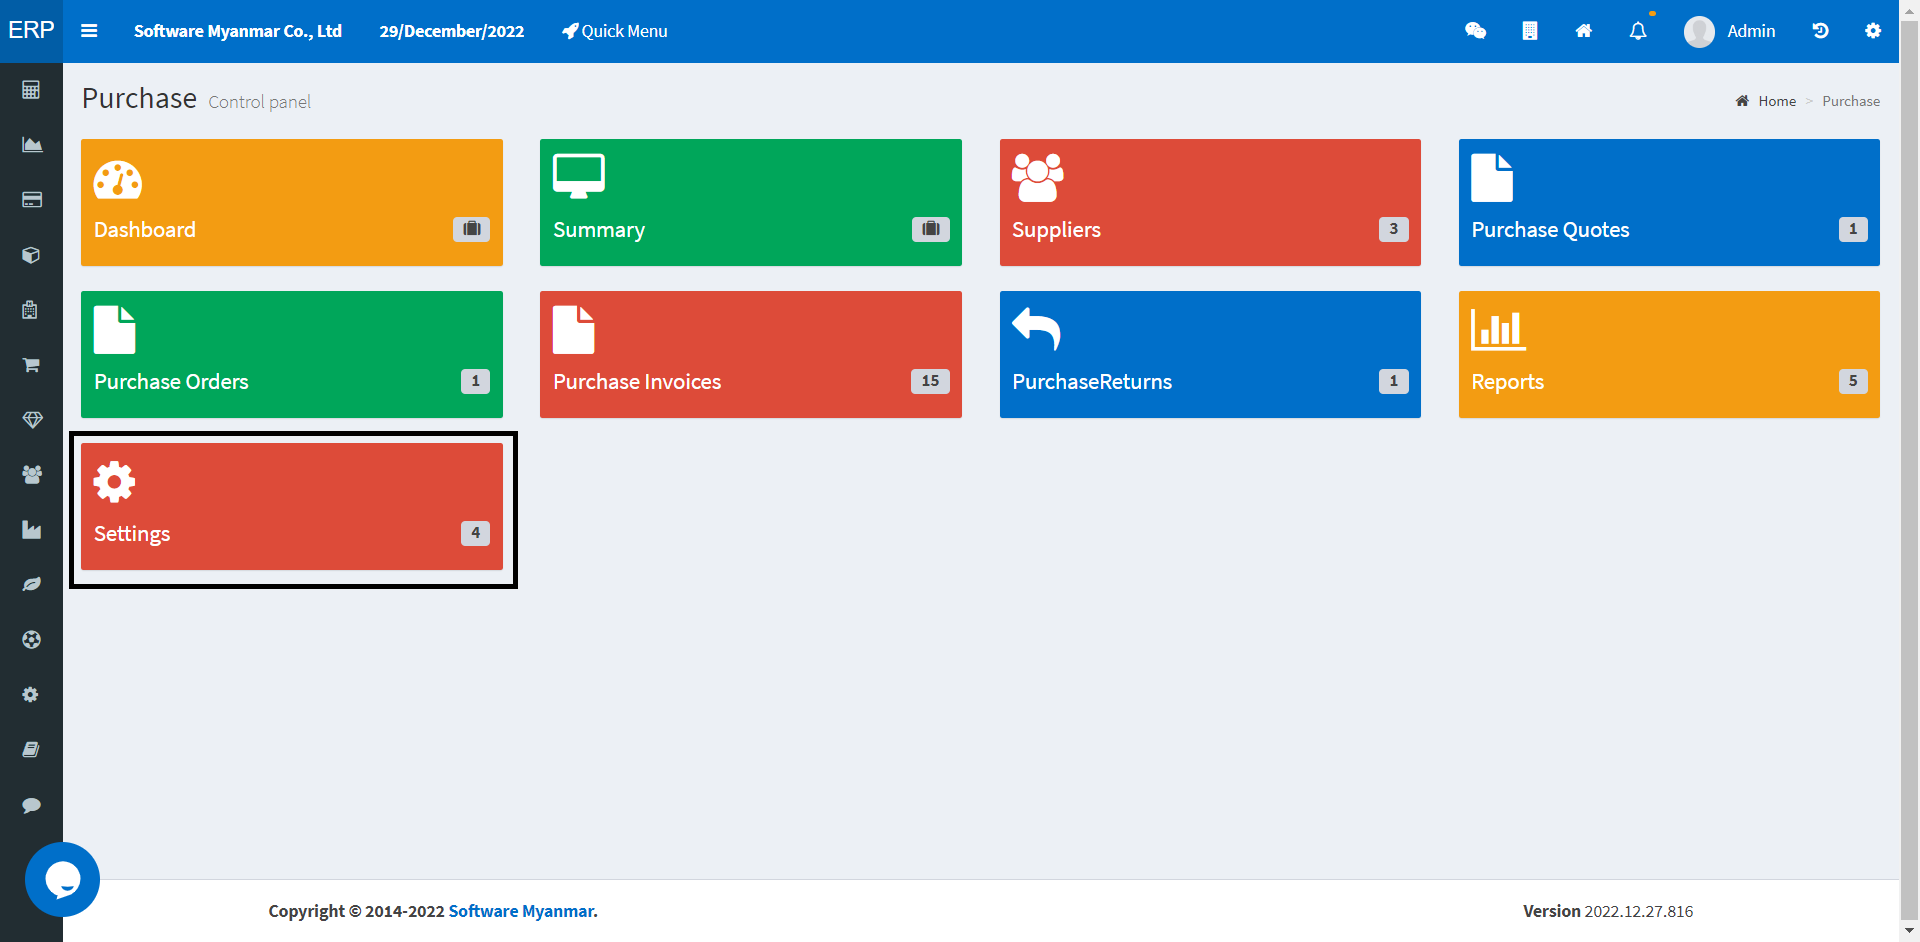Click the Purchase Invoices count badge 15
This screenshot has height=942, width=1920.
point(930,381)
